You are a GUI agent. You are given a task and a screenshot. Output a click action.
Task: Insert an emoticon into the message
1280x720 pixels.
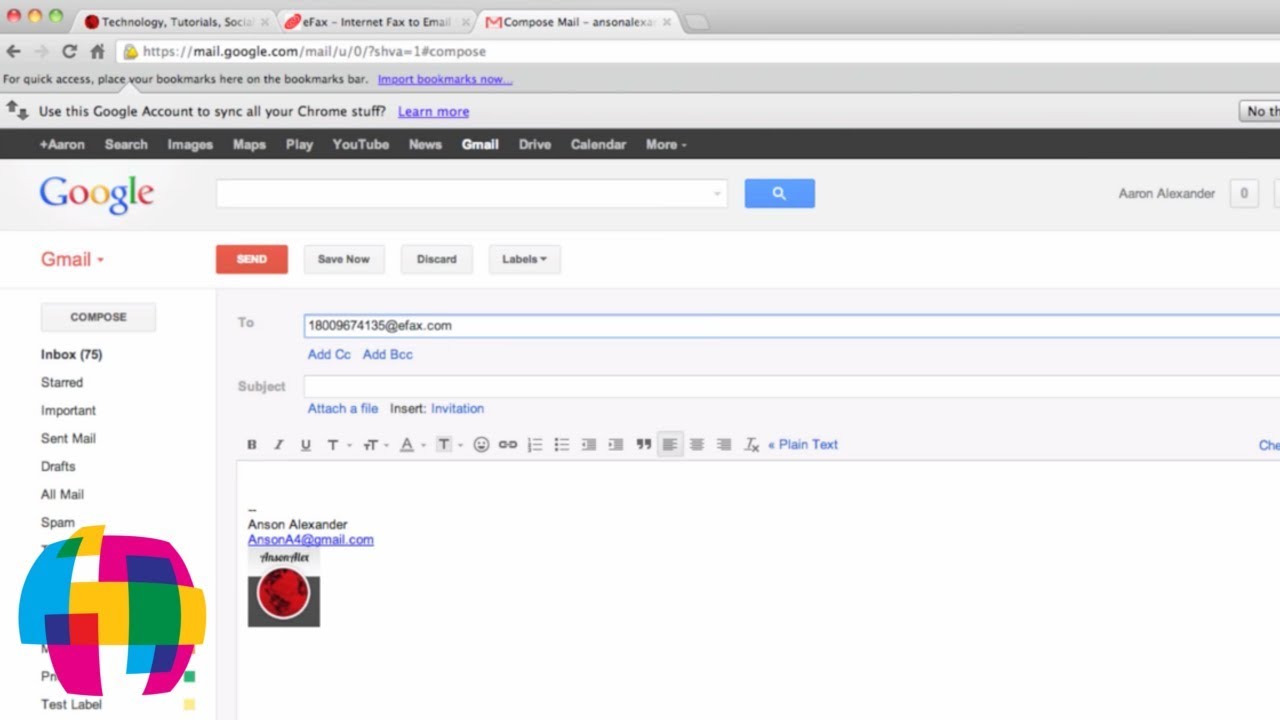[x=481, y=445]
